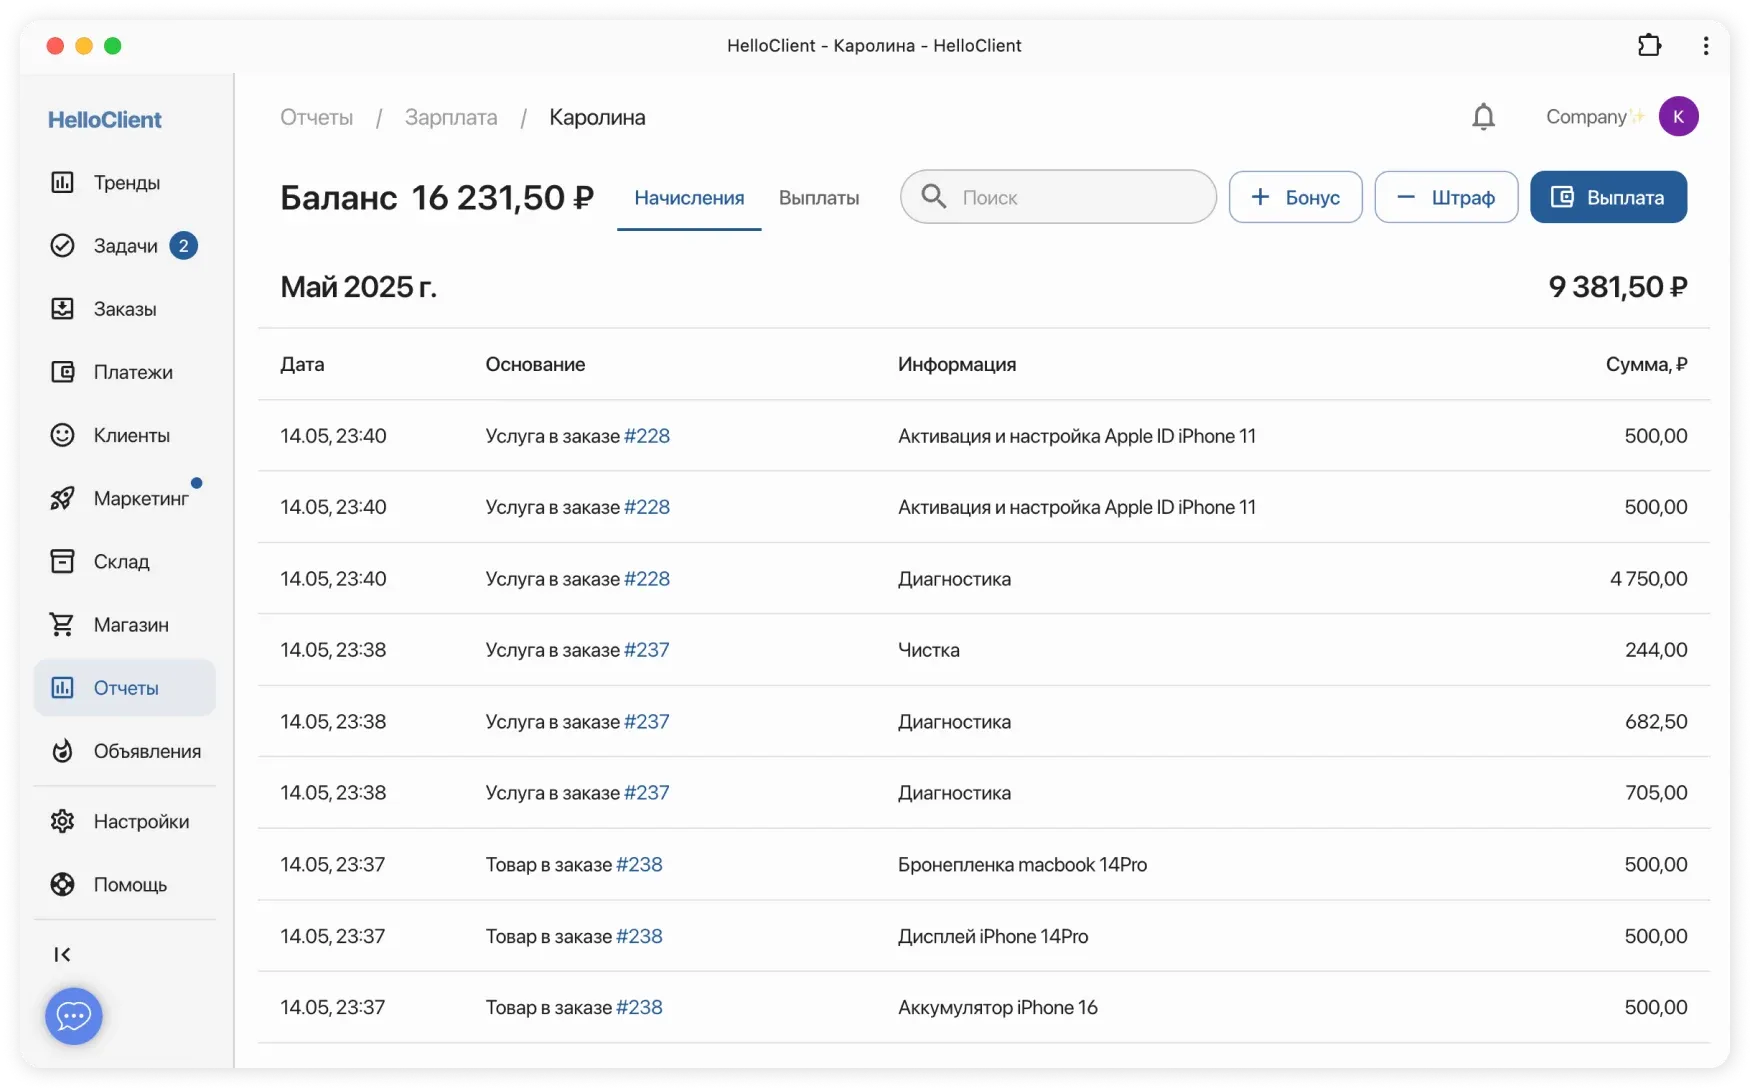
Task: Go to Зарплата in breadcrumb
Action: click(x=451, y=117)
